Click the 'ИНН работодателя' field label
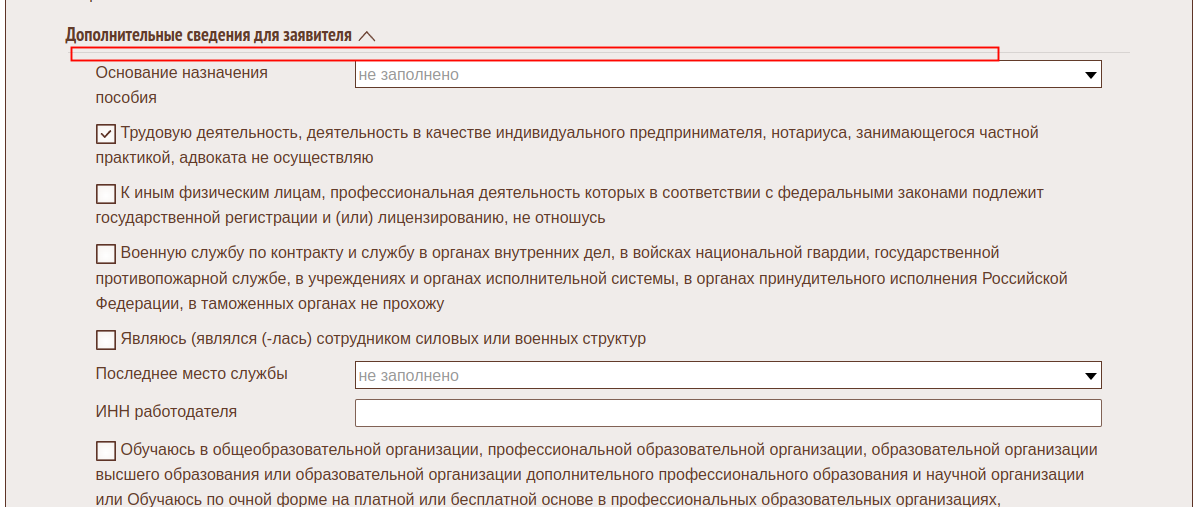The width and height of the screenshot is (1200, 507). coord(166,412)
